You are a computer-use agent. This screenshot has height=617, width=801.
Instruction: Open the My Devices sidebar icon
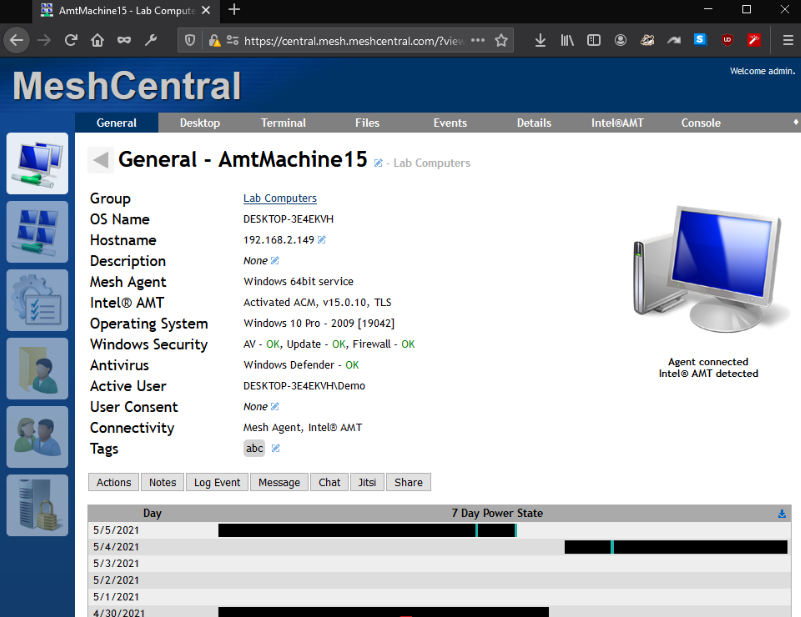pyautogui.click(x=38, y=164)
